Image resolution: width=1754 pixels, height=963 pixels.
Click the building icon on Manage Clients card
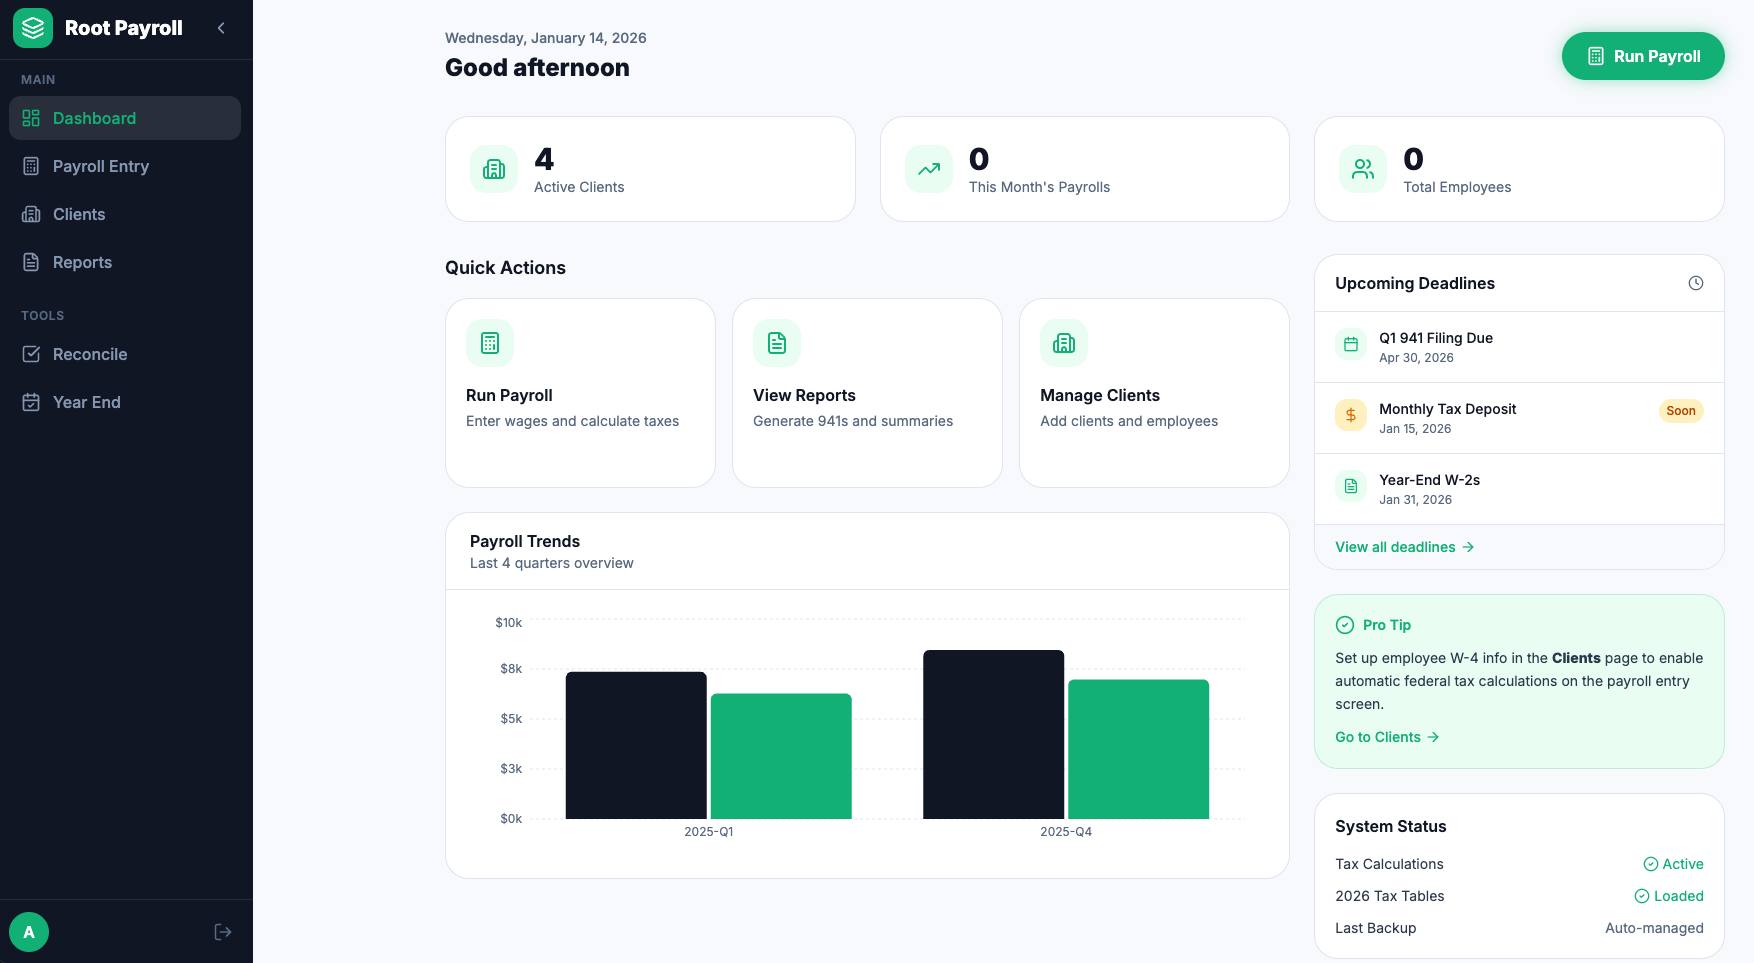click(1063, 342)
